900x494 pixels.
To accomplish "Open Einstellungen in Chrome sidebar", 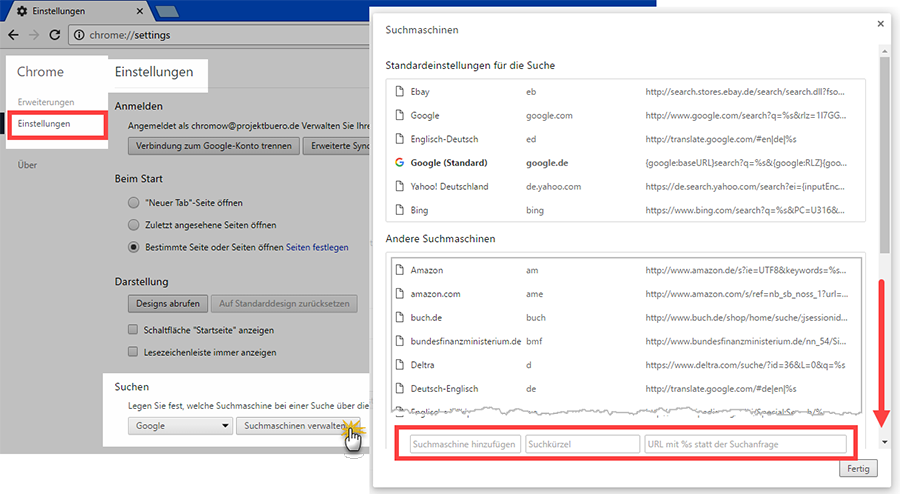I will tap(44, 123).
